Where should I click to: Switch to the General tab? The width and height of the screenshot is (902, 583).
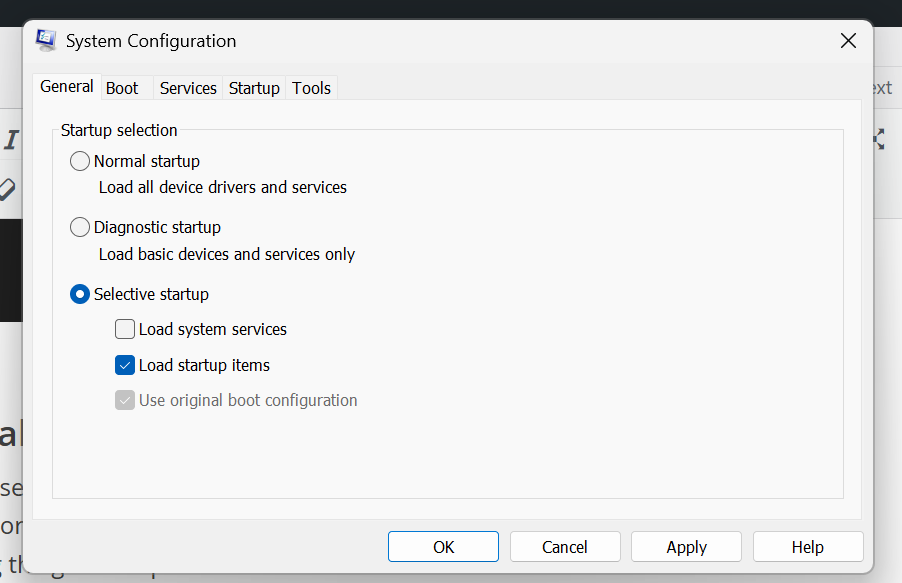[67, 87]
